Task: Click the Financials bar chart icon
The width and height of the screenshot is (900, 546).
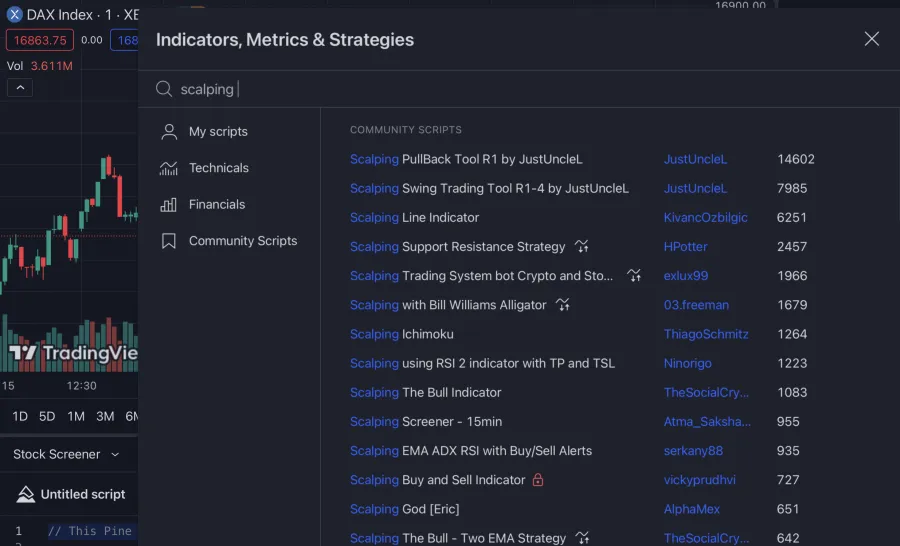Action: coord(169,205)
